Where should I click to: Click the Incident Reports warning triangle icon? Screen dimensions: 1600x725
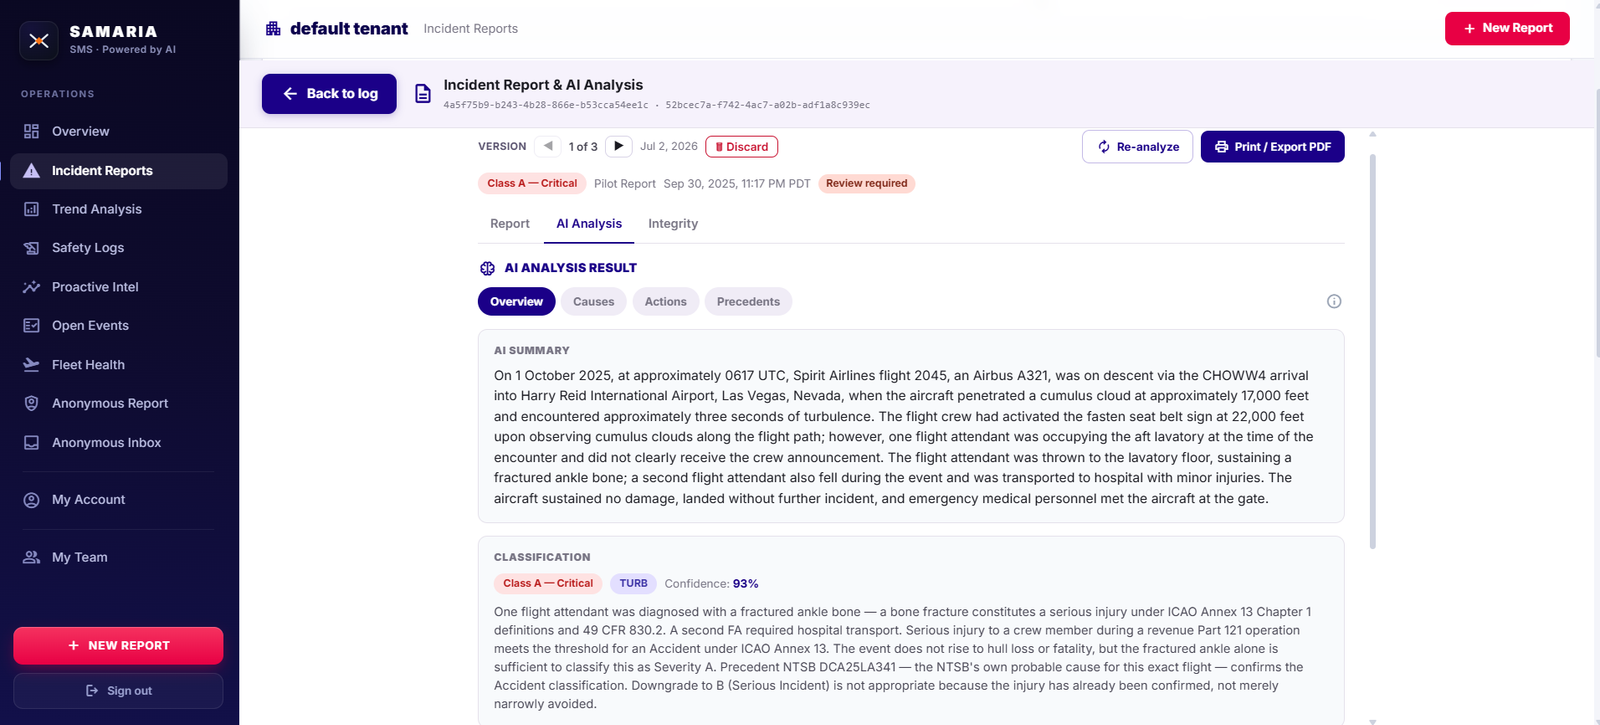32,171
